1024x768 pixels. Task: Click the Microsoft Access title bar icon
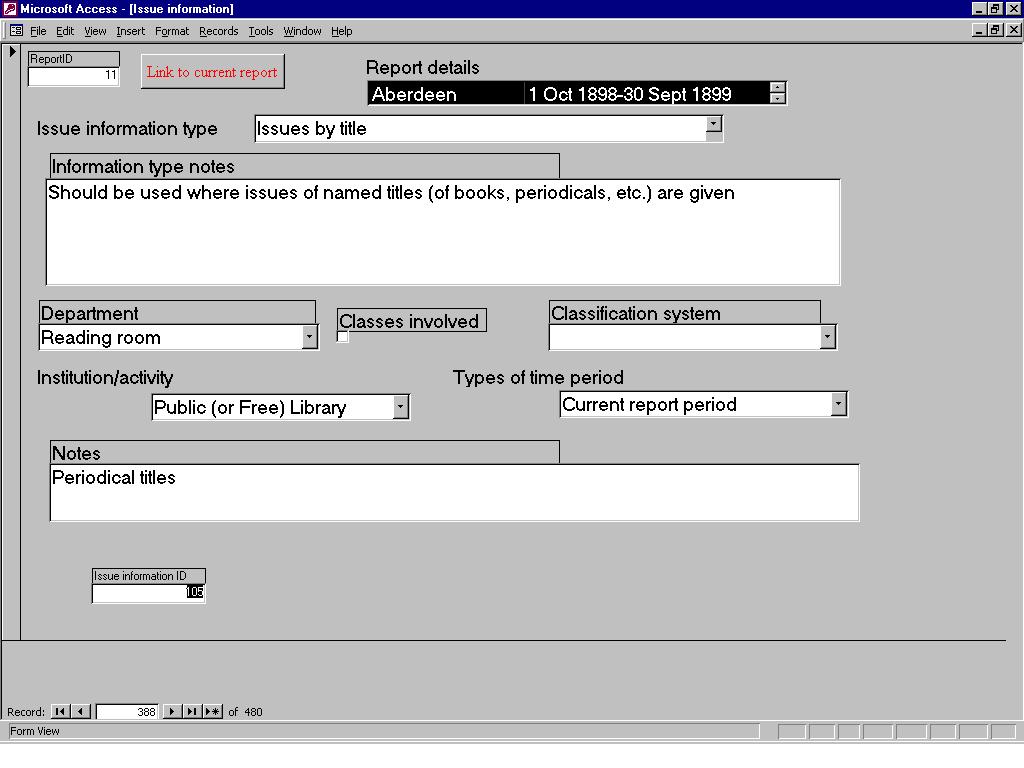coord(9,8)
